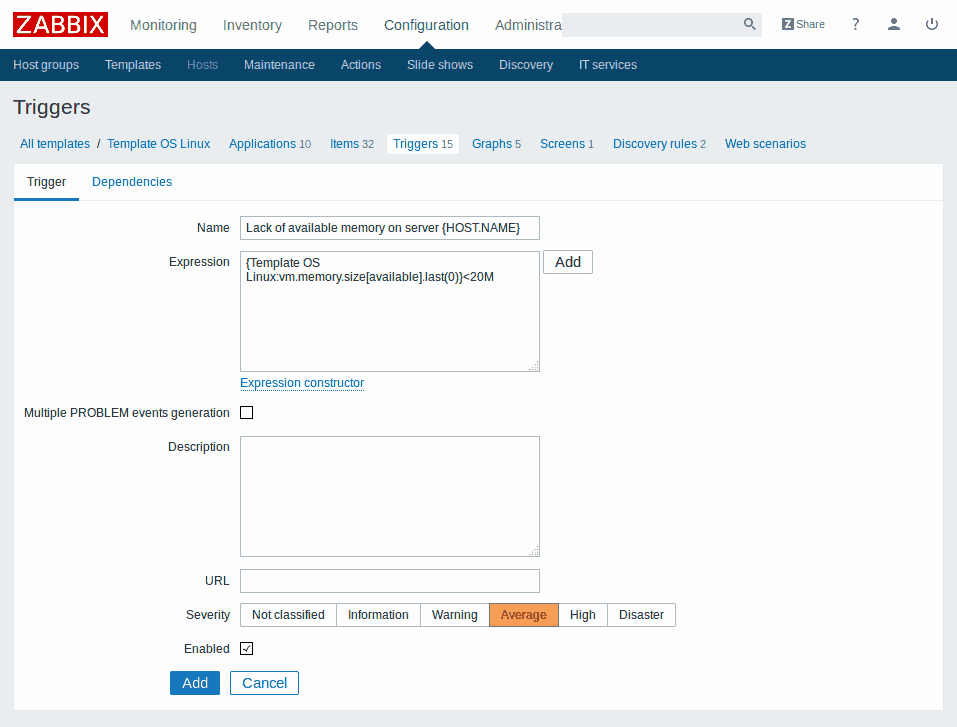The height and width of the screenshot is (727, 957).
Task: Set severity to Disaster
Action: 641,615
